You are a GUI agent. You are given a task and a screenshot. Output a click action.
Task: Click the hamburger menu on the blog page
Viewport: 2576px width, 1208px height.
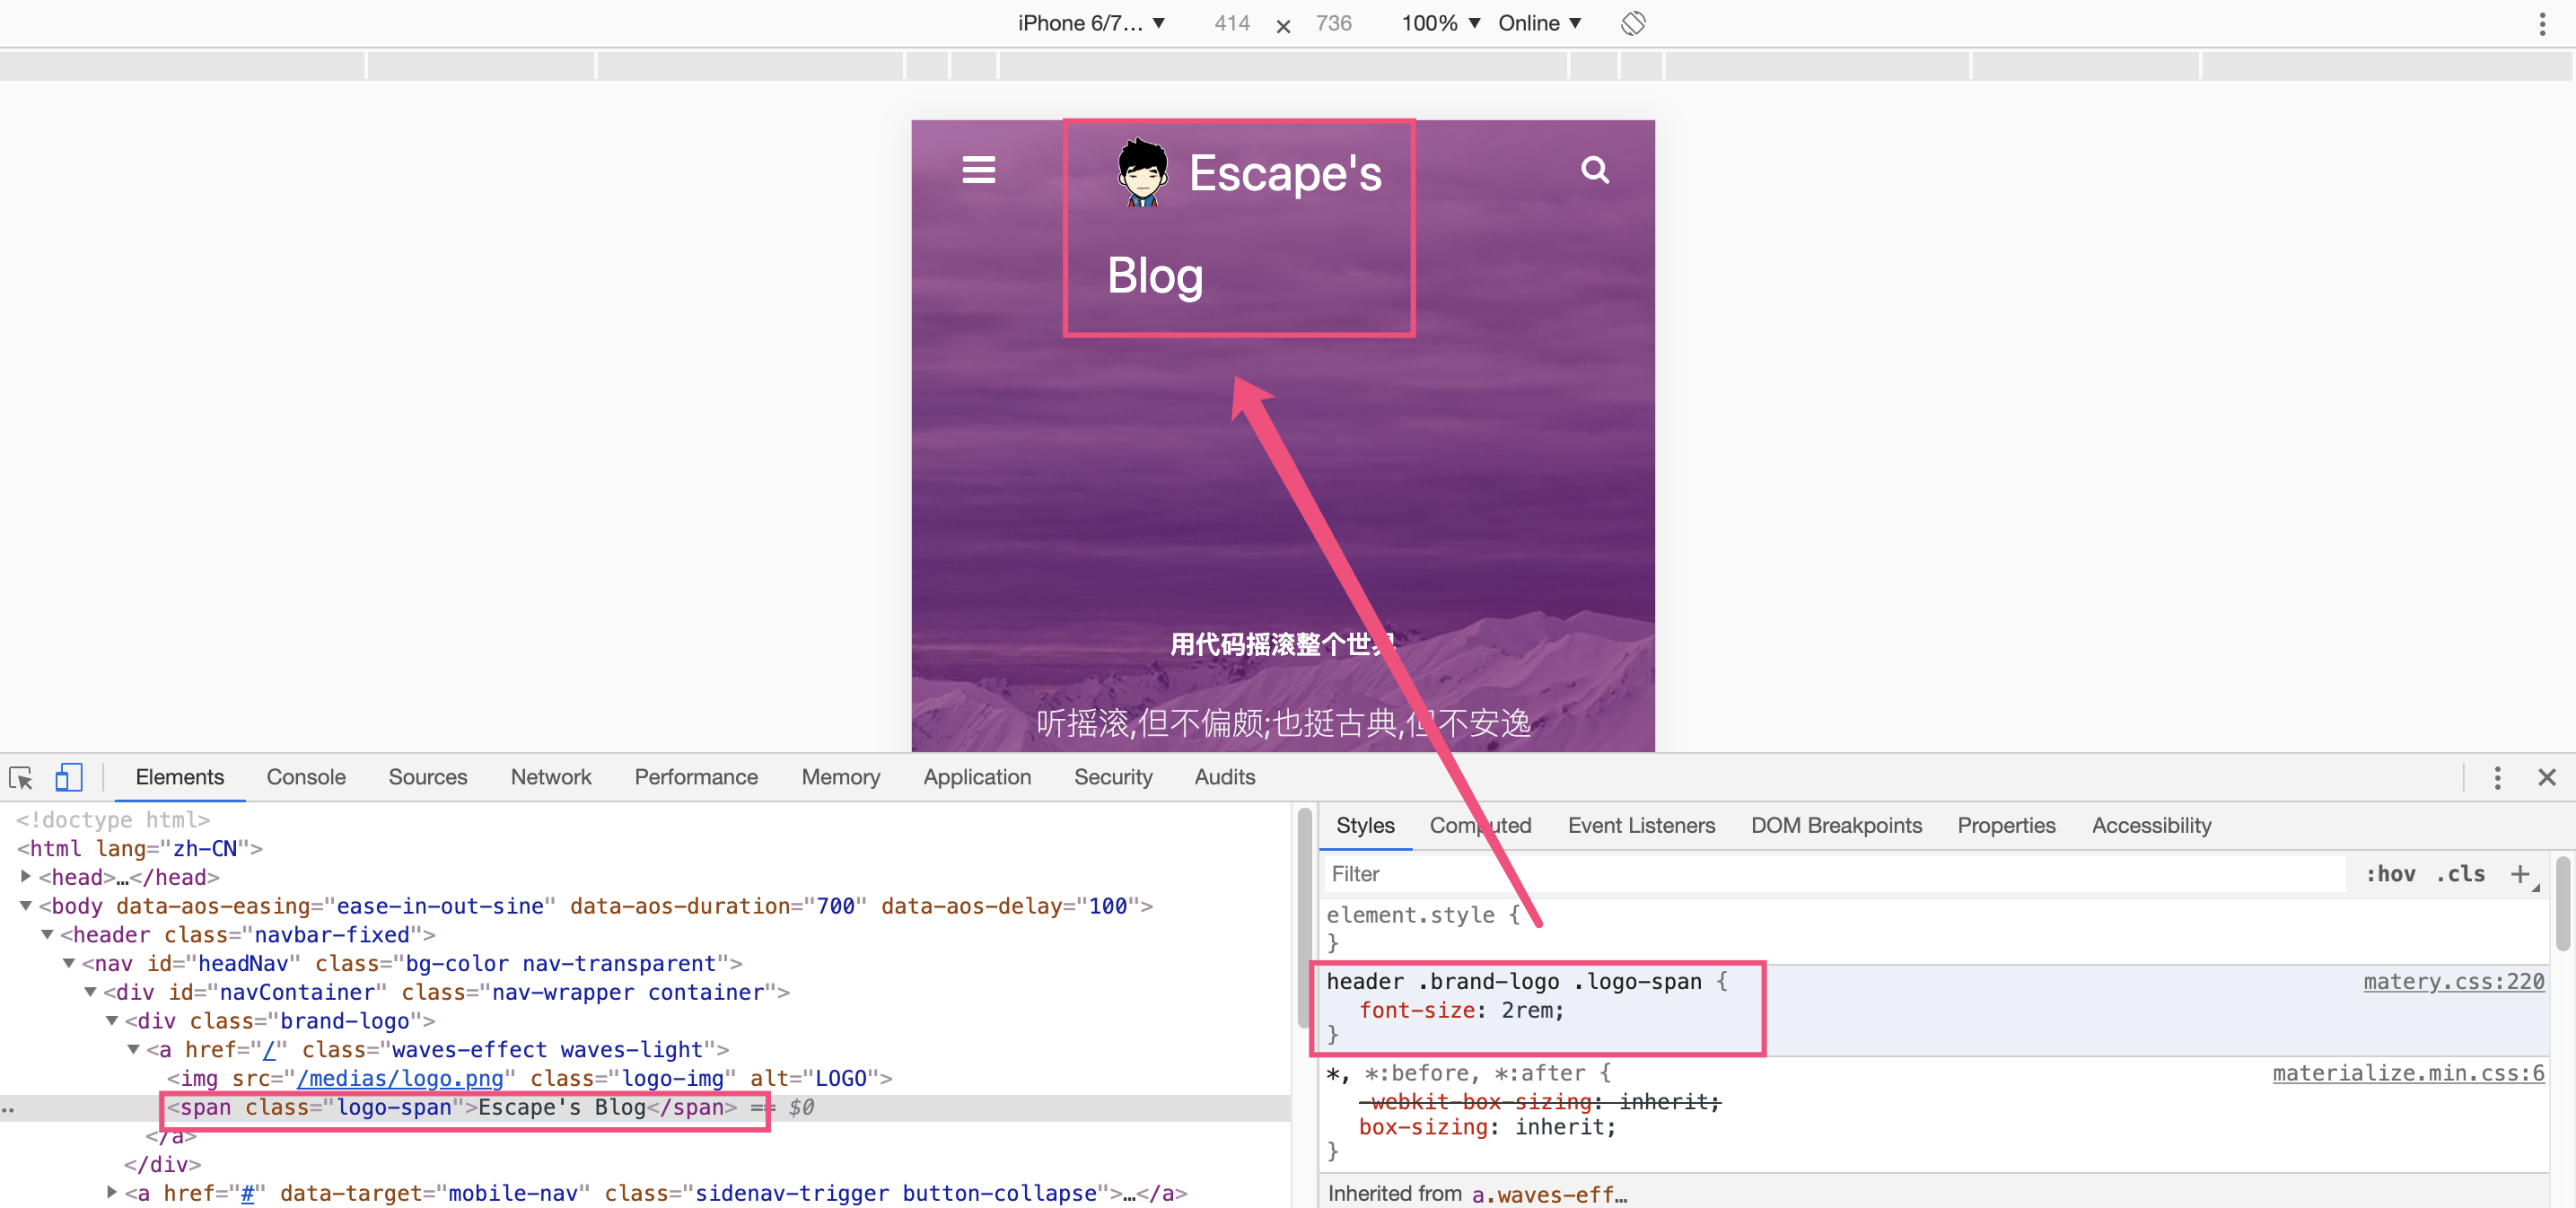point(978,170)
